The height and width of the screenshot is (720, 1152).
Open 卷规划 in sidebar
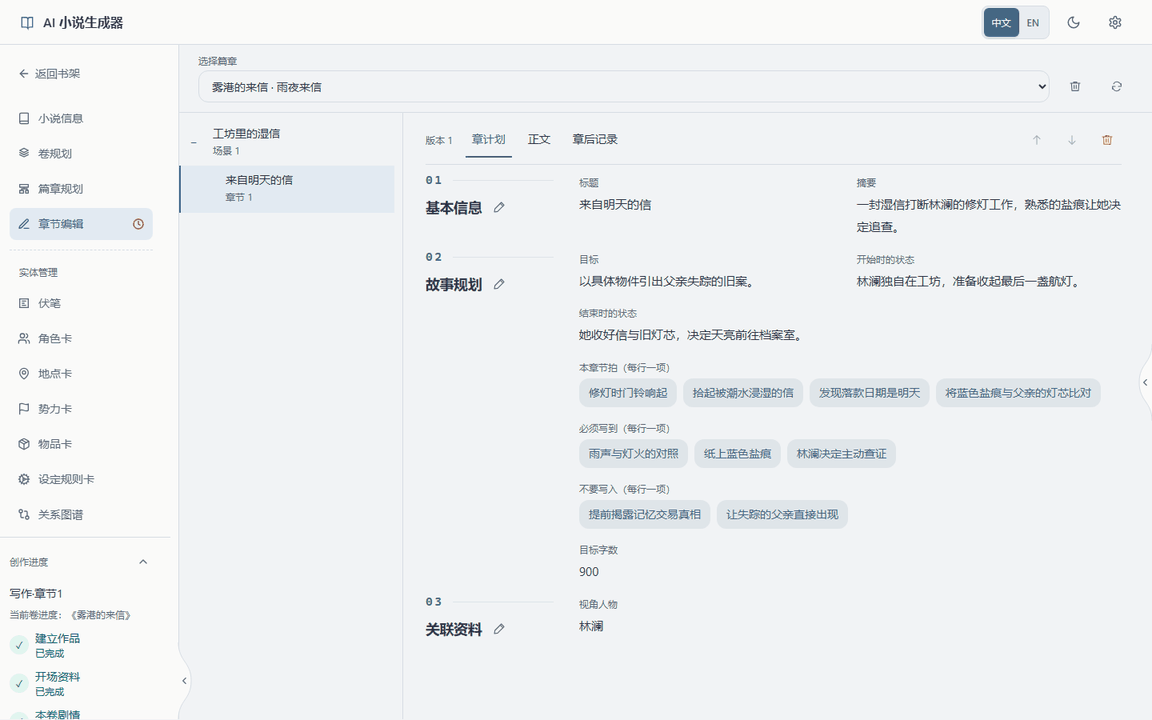point(81,154)
